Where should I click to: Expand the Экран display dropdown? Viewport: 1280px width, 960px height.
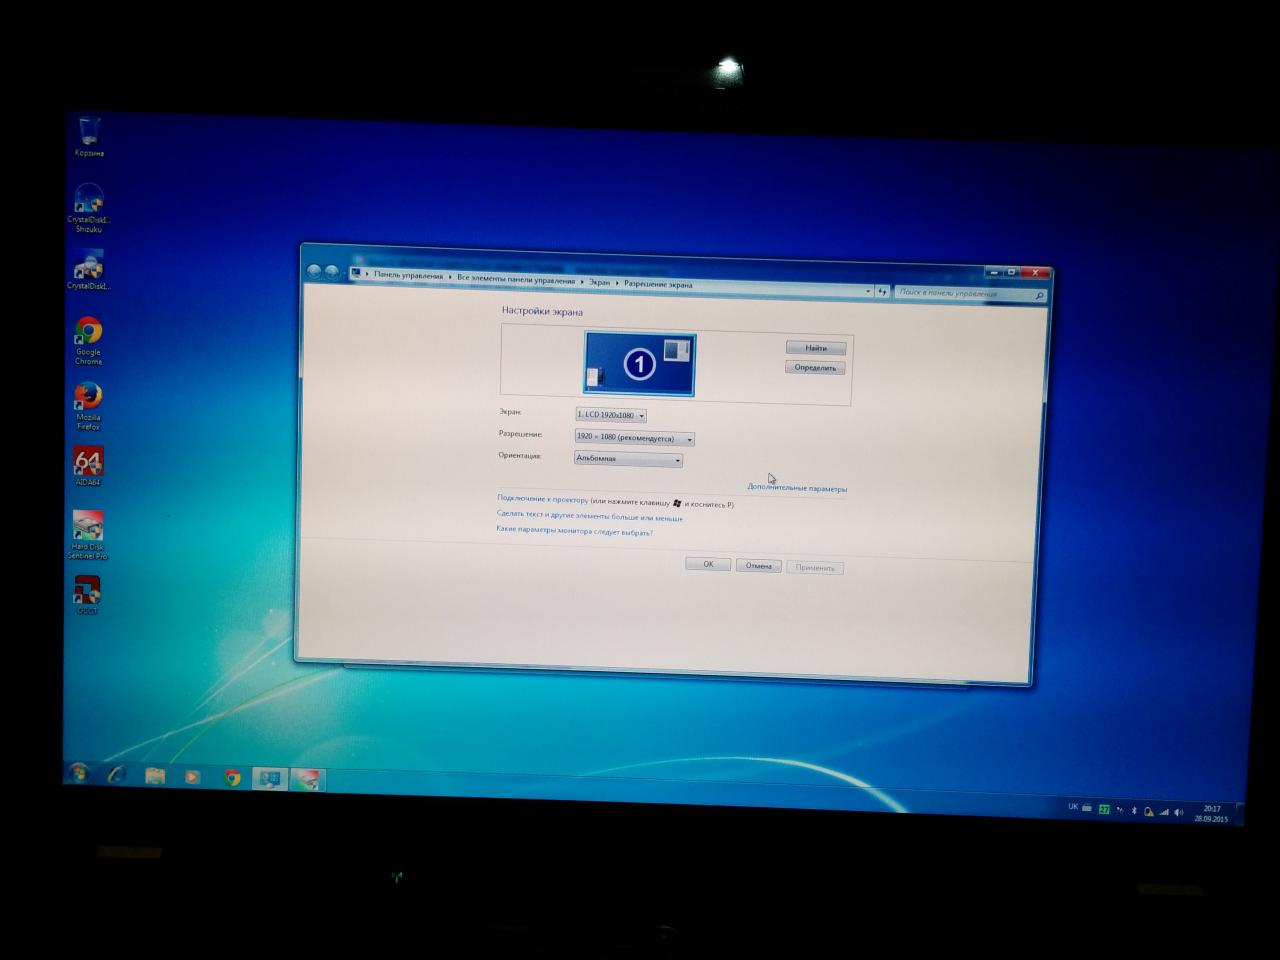tap(611, 415)
